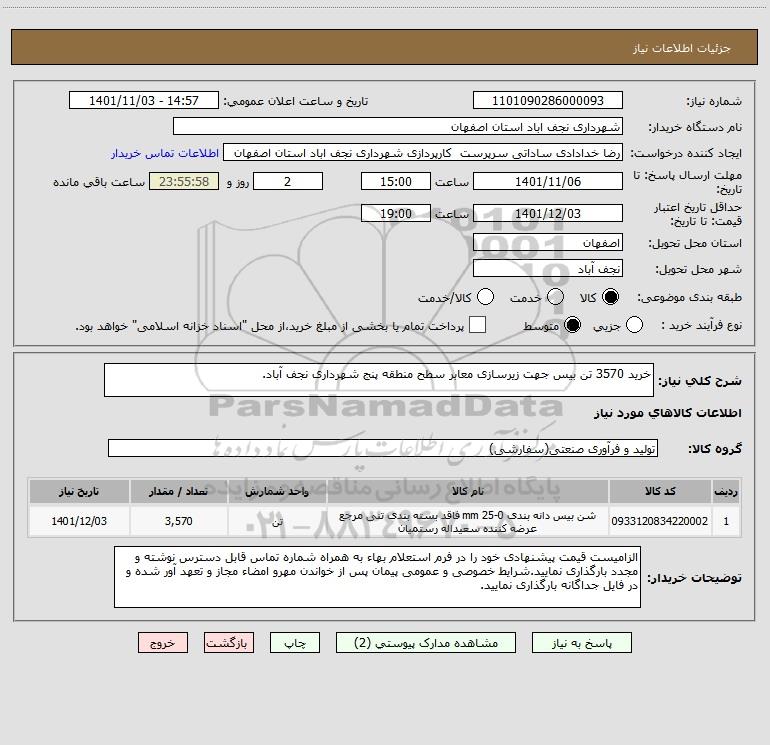770x745 pixels.
Task: Open مشاهده مدارک پیوستی (2) attachments
Action: pos(426,643)
